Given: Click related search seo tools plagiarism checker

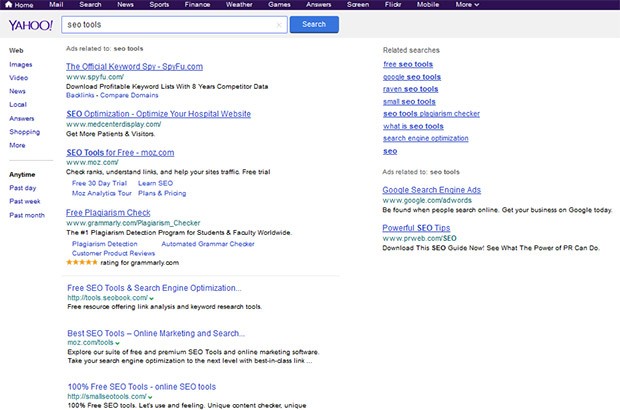Looking at the screenshot, I should pyautogui.click(x=431, y=114).
